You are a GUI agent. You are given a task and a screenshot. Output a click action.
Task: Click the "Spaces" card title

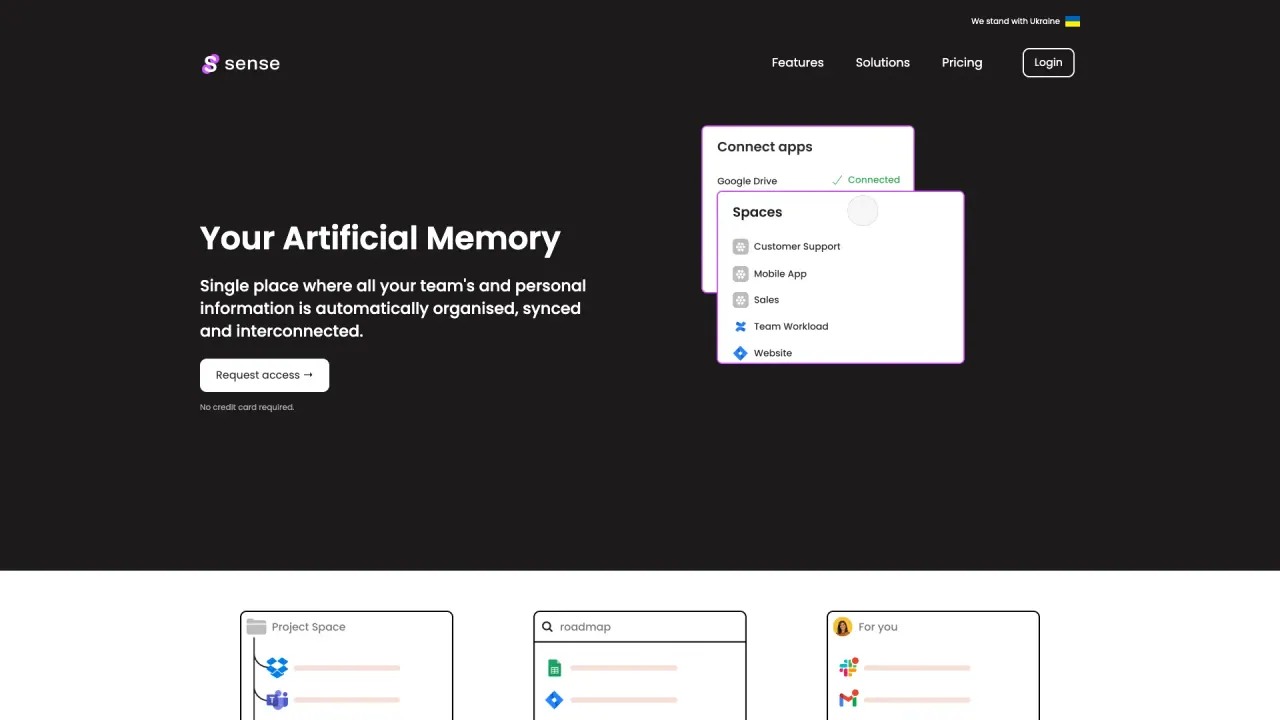(x=757, y=212)
